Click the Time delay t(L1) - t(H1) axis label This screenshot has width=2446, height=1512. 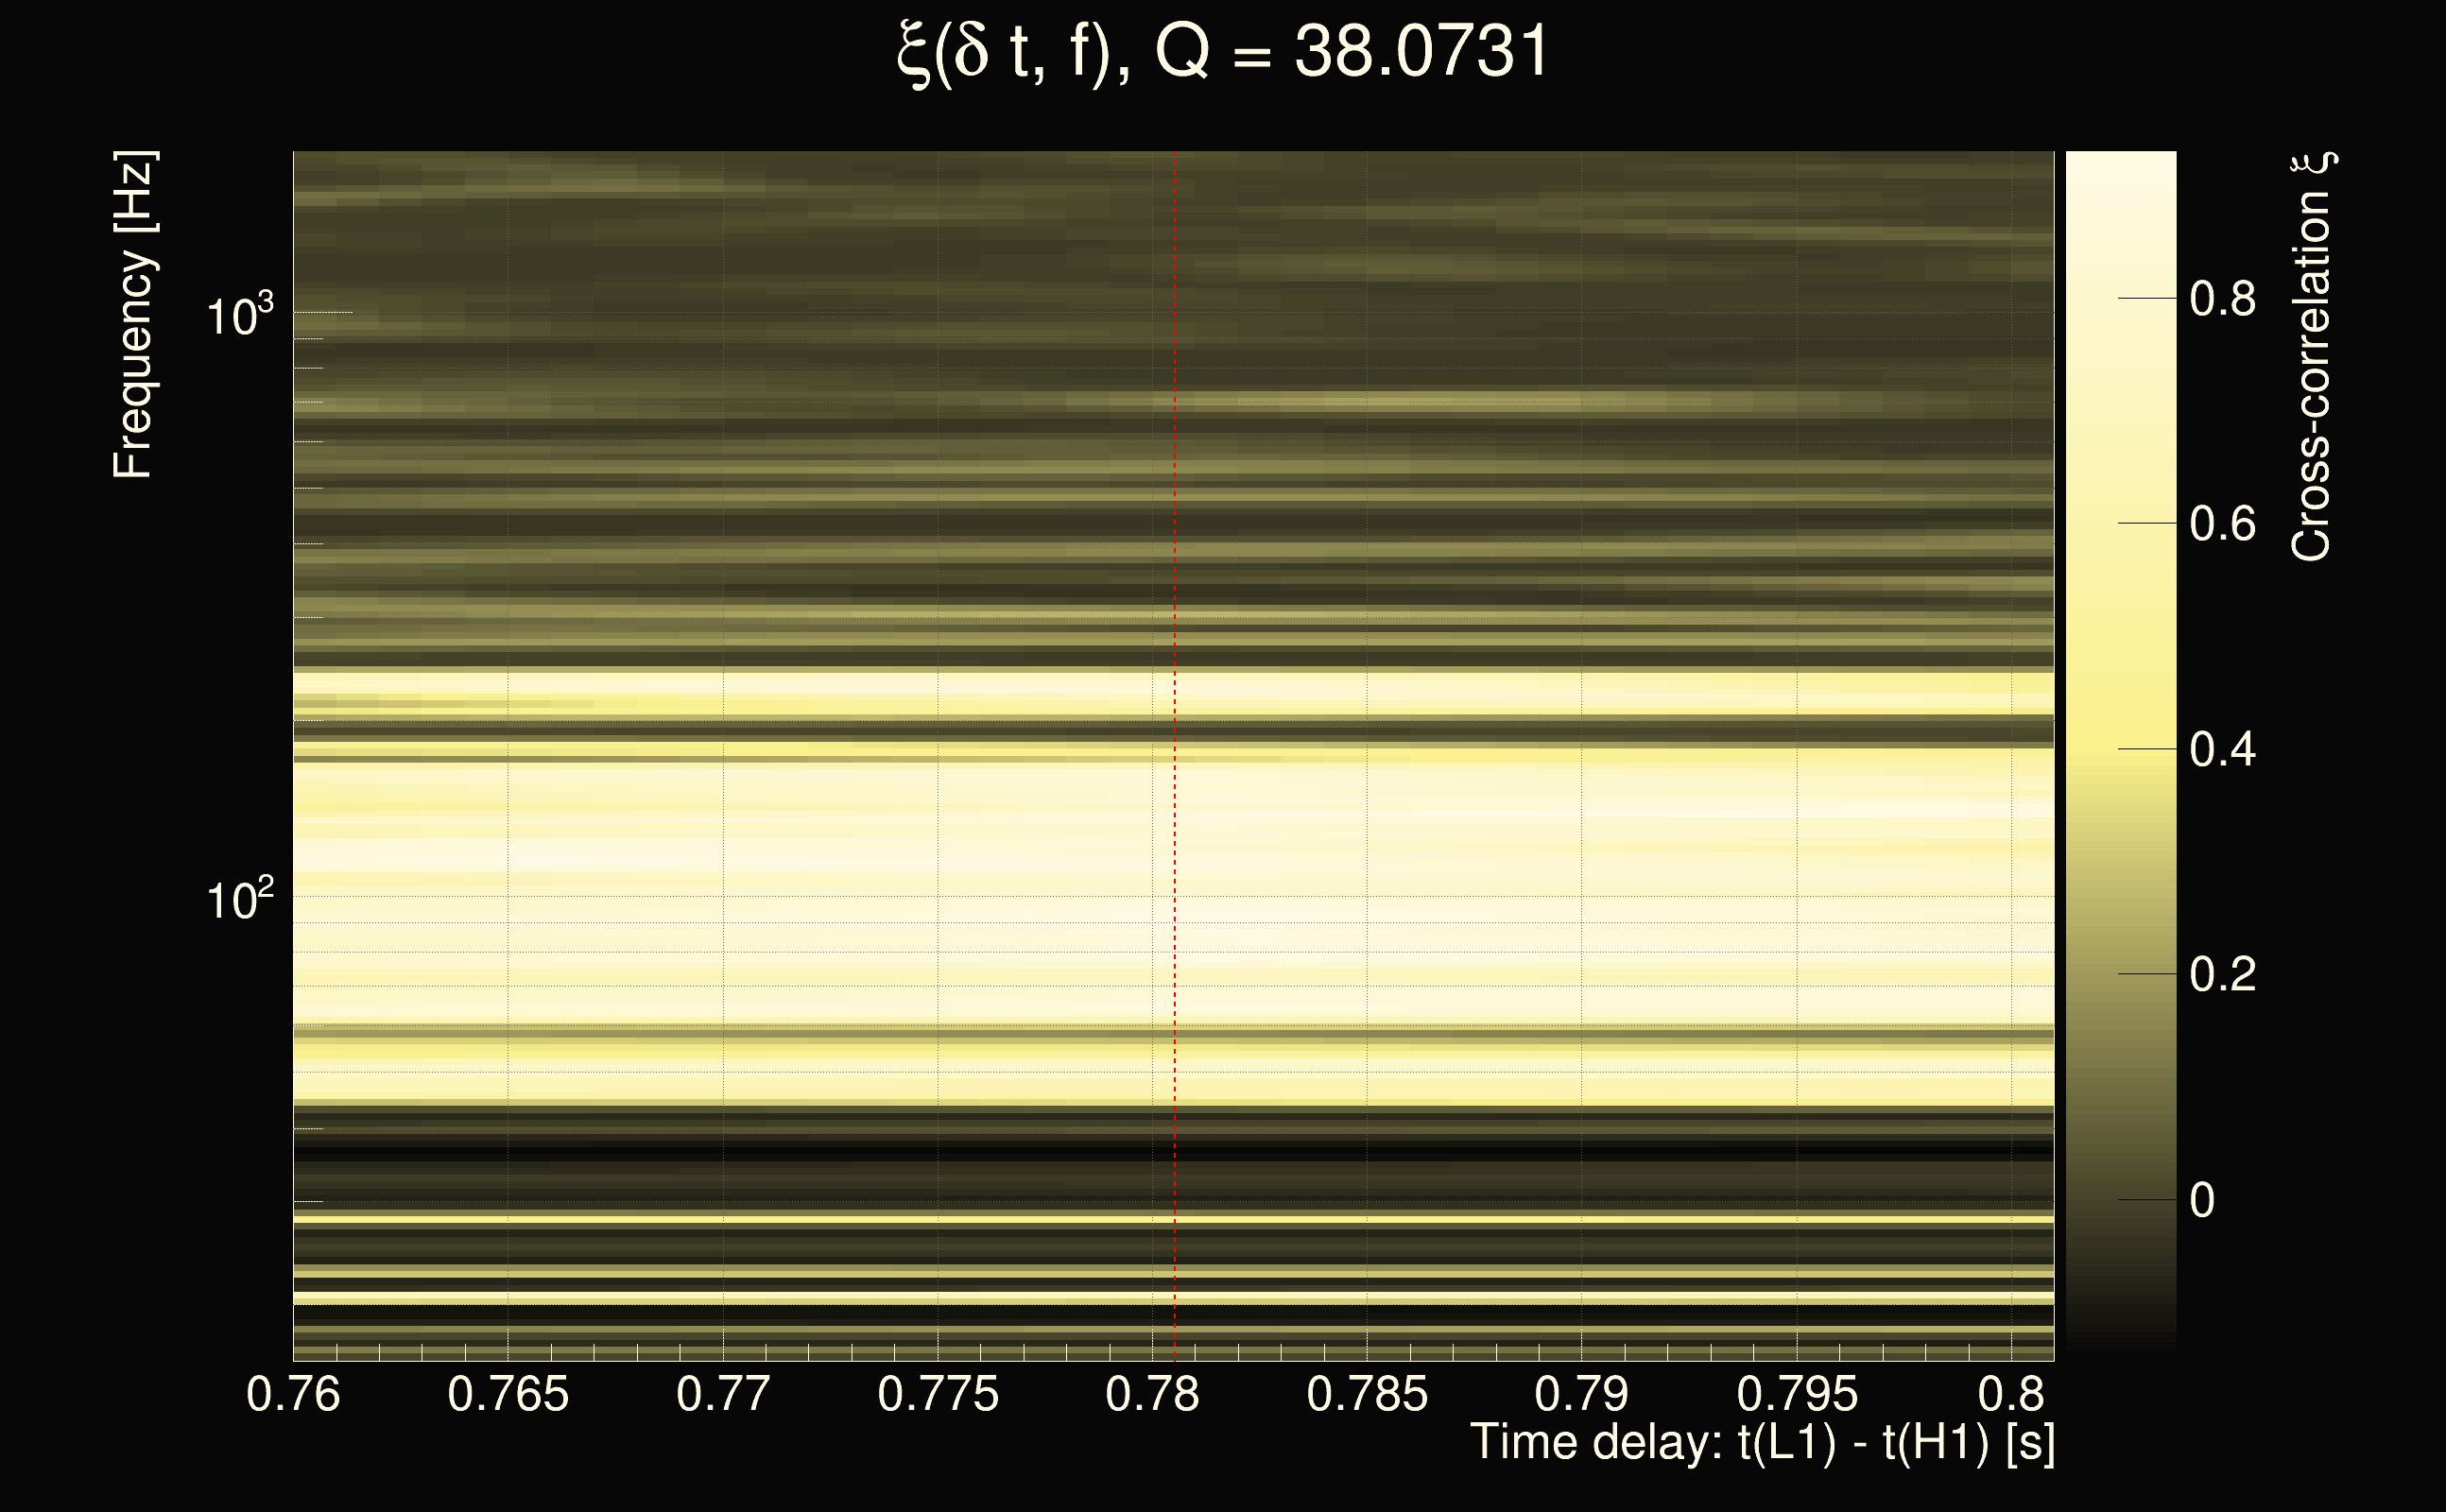tap(1762, 1443)
